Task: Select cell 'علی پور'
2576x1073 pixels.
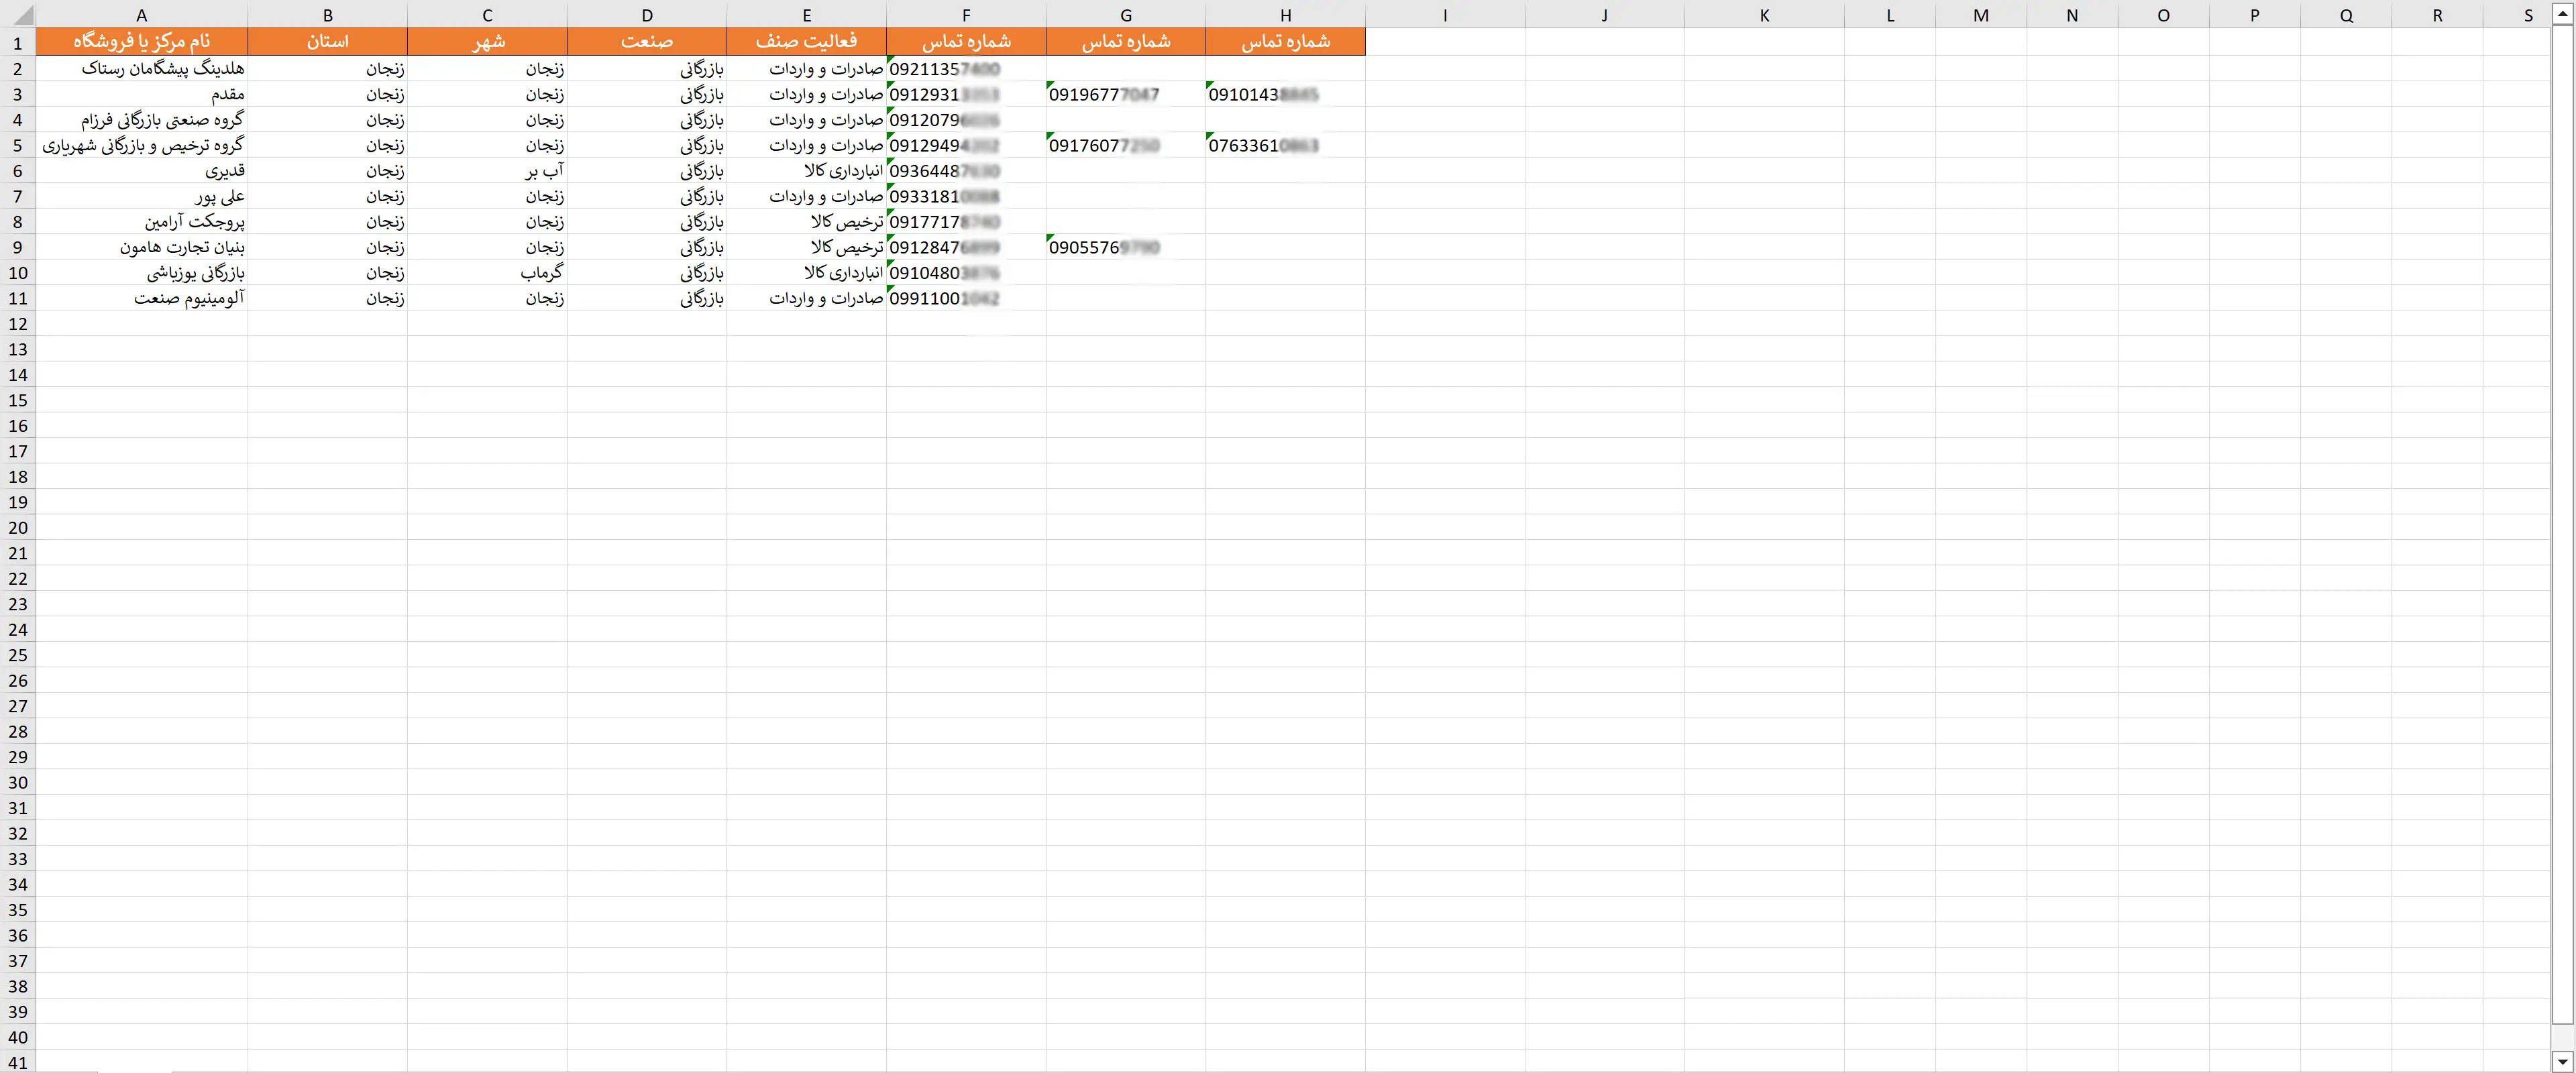Action: point(141,196)
